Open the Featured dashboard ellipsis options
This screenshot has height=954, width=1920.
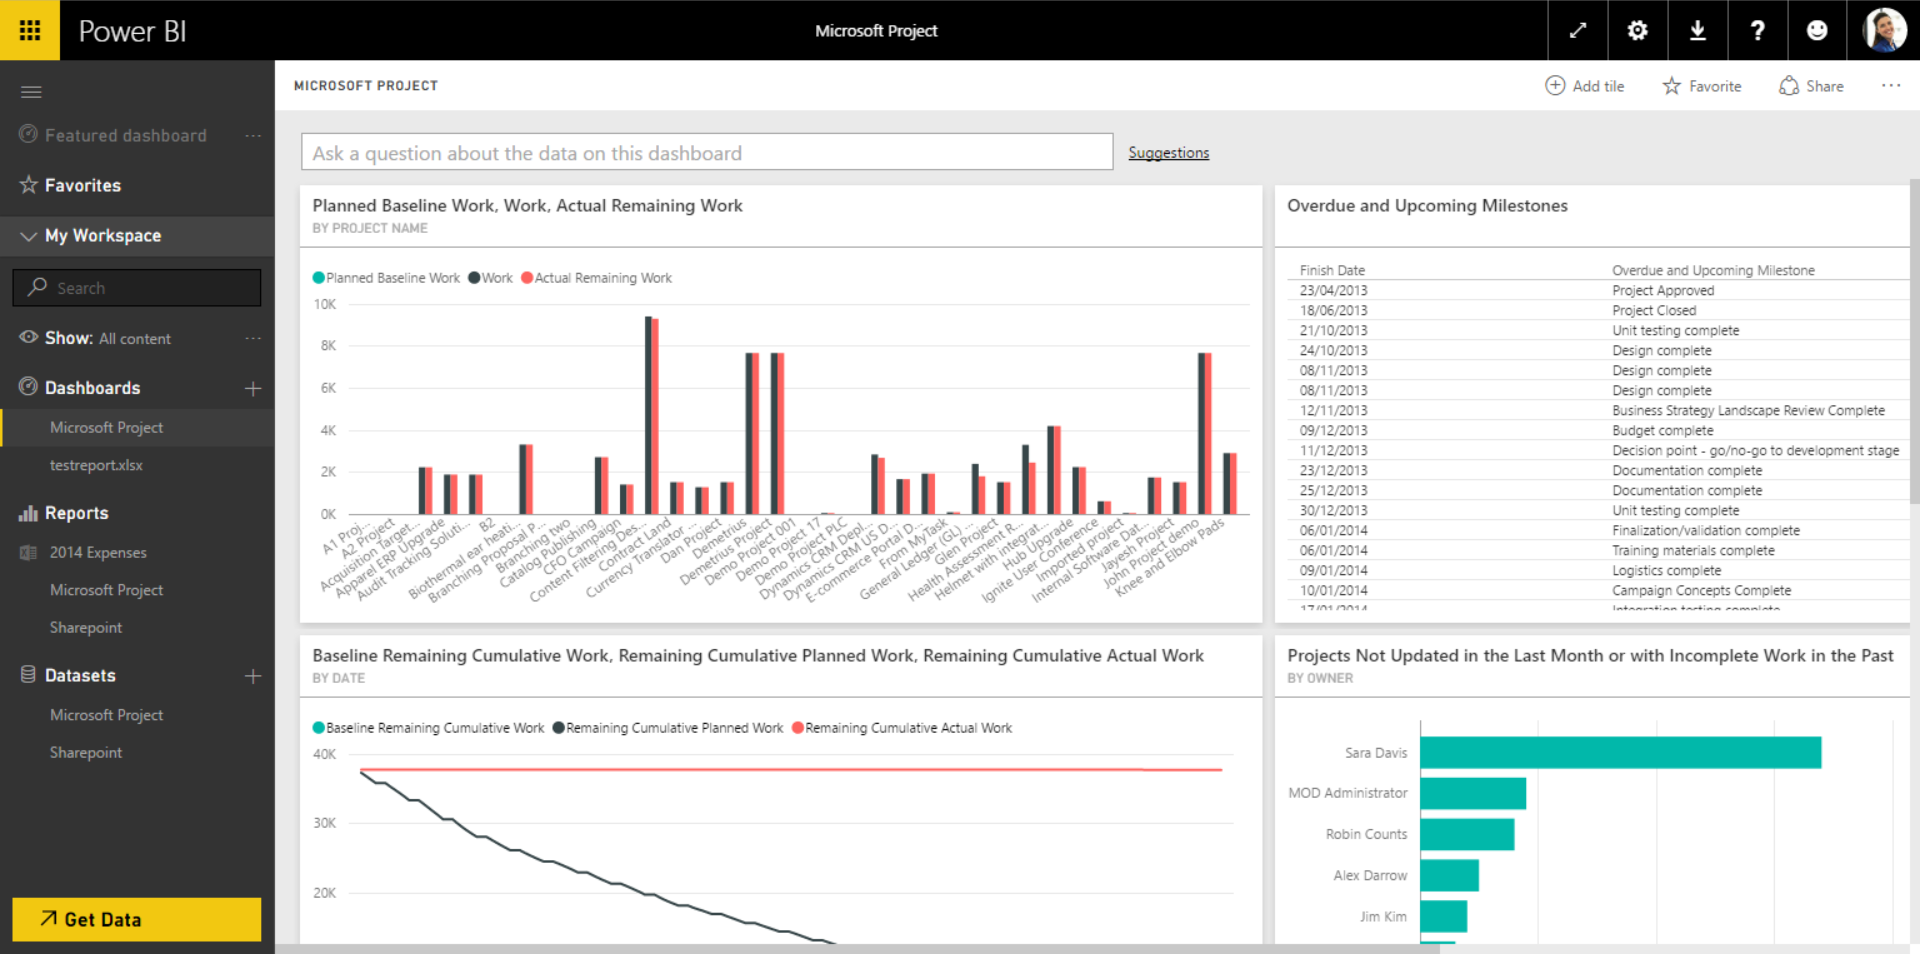tap(253, 135)
